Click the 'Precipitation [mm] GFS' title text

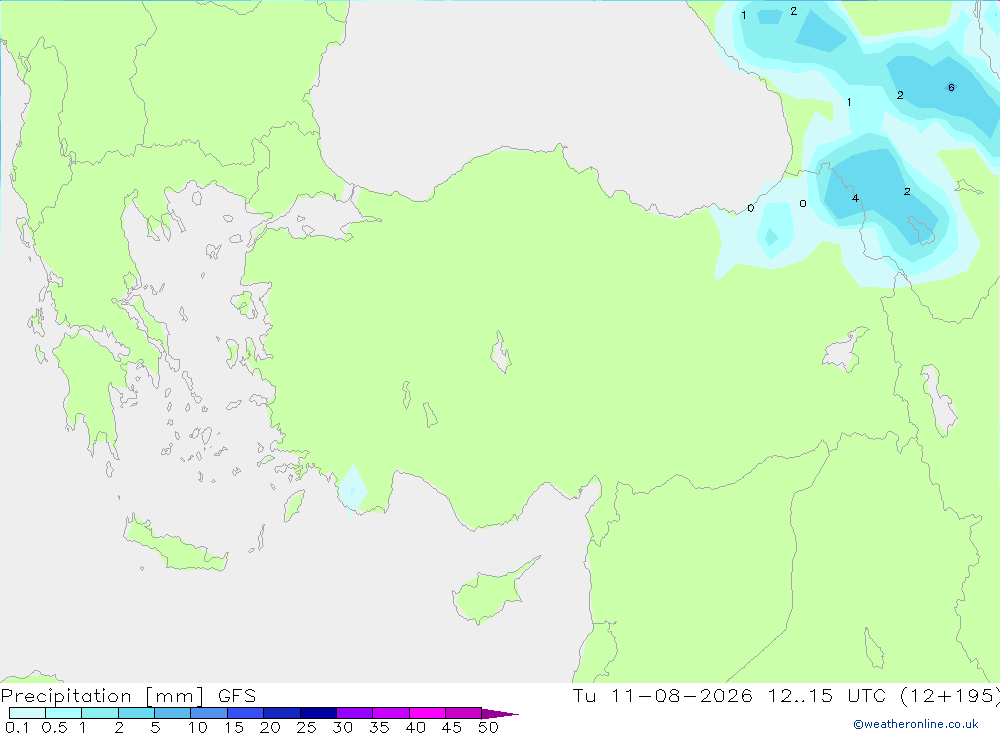pos(128,696)
